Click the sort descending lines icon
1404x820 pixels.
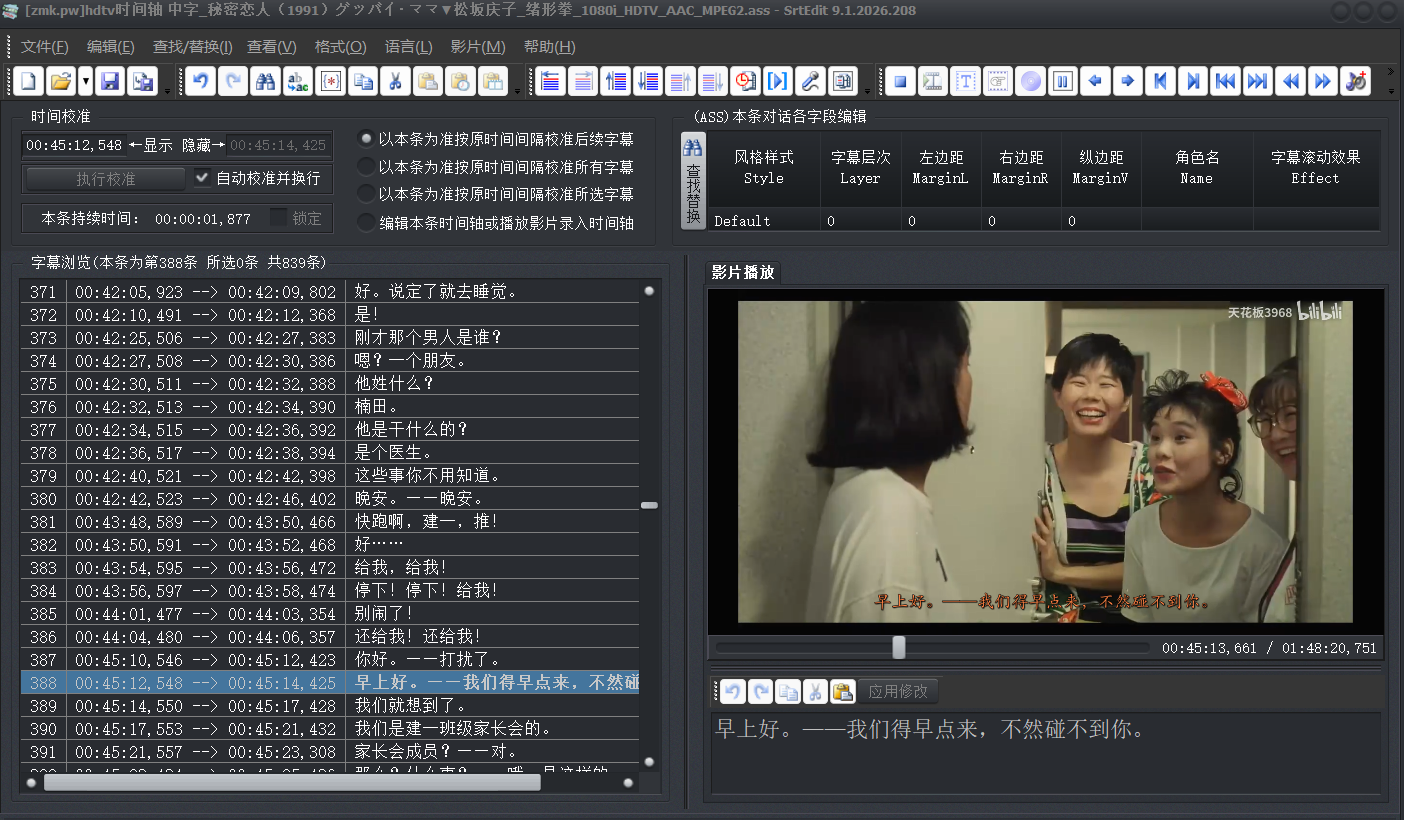click(648, 81)
